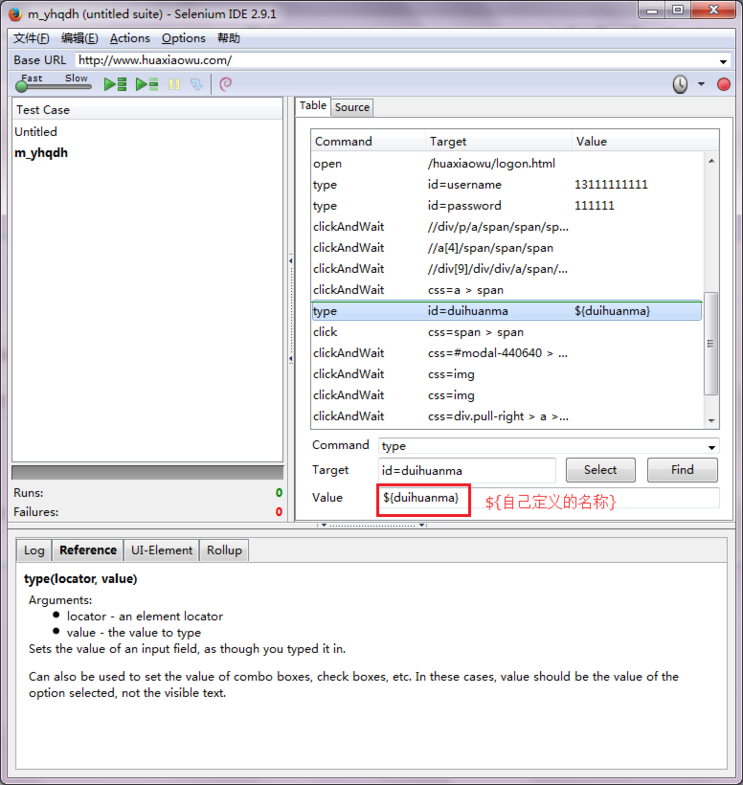Image resolution: width=743 pixels, height=785 pixels.
Task: Select the clickAndWait css=div.pull-right row
Action: (x=507, y=416)
